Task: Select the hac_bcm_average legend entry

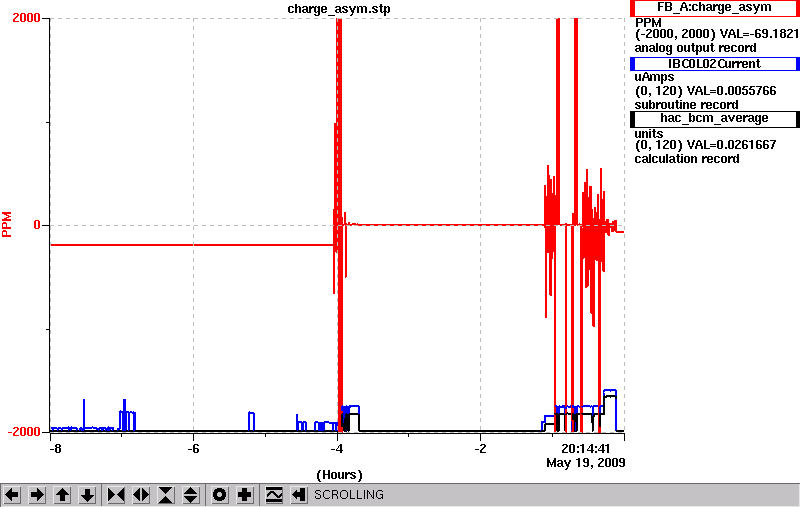Action: (x=714, y=118)
